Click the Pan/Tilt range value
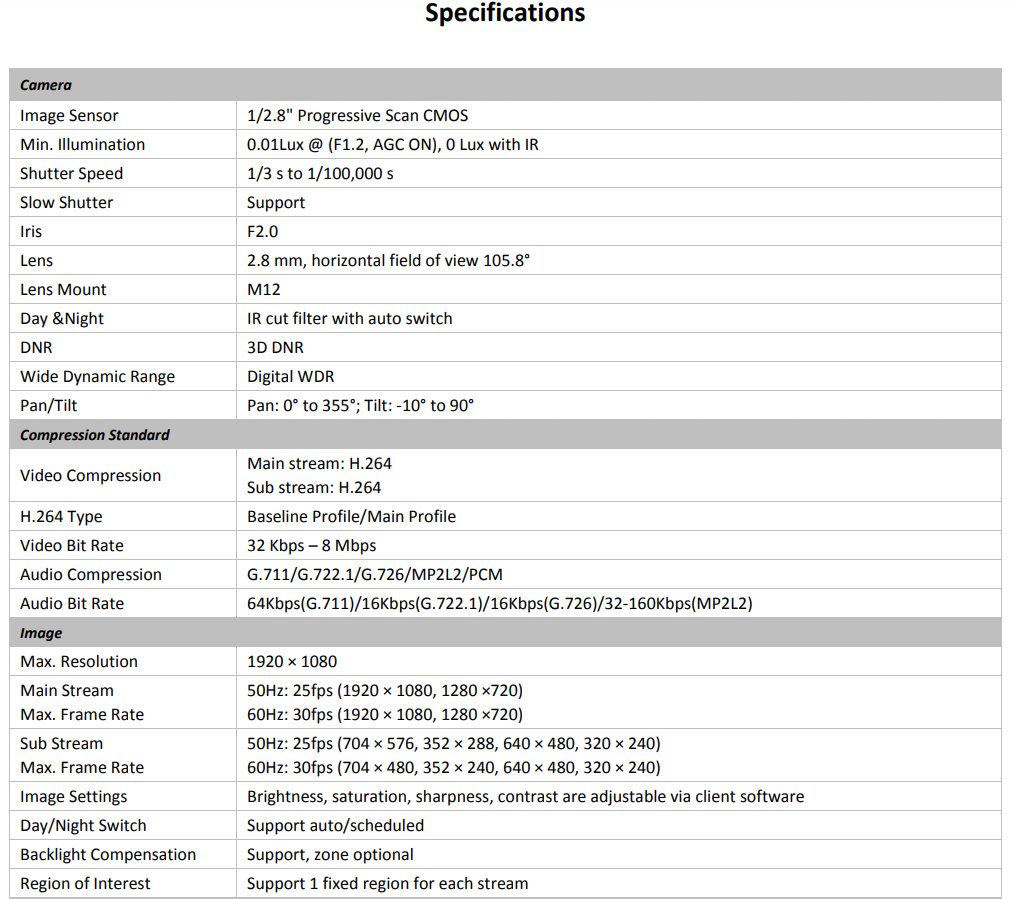 (x=360, y=406)
